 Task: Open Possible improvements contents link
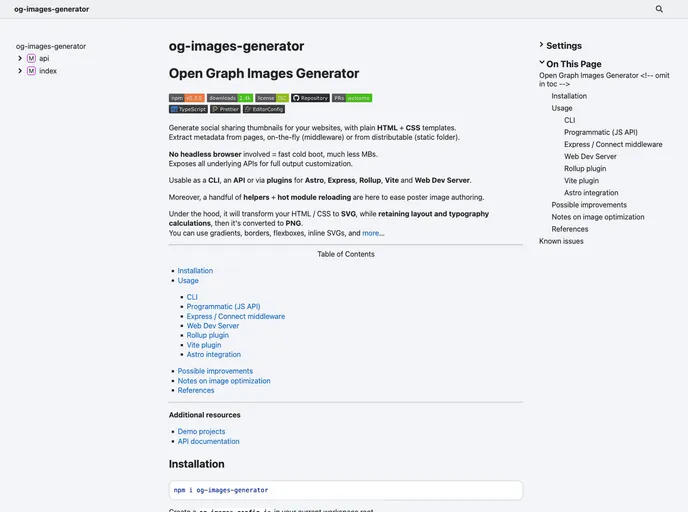point(215,371)
